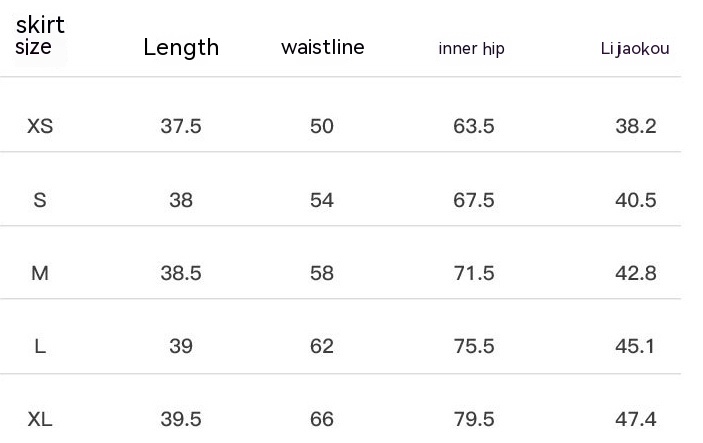Select the waistline value 50

[322, 126]
